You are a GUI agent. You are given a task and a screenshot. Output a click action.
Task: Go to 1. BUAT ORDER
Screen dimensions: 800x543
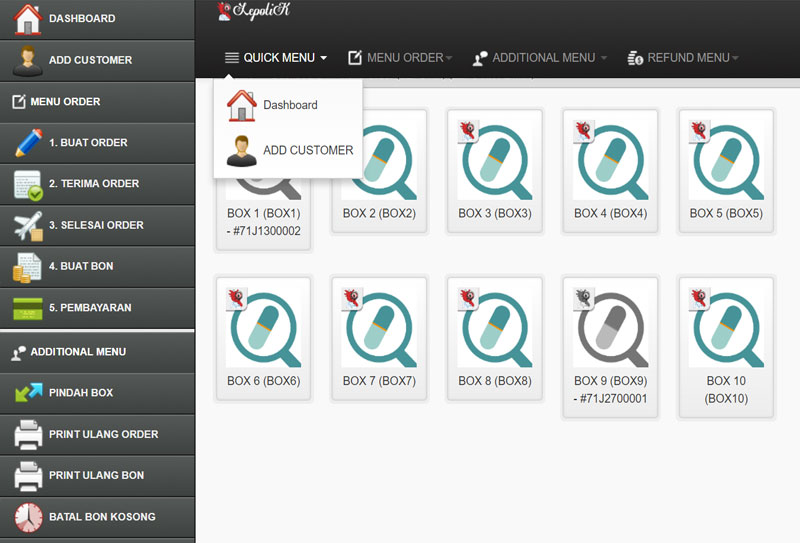pyautogui.click(x=97, y=143)
